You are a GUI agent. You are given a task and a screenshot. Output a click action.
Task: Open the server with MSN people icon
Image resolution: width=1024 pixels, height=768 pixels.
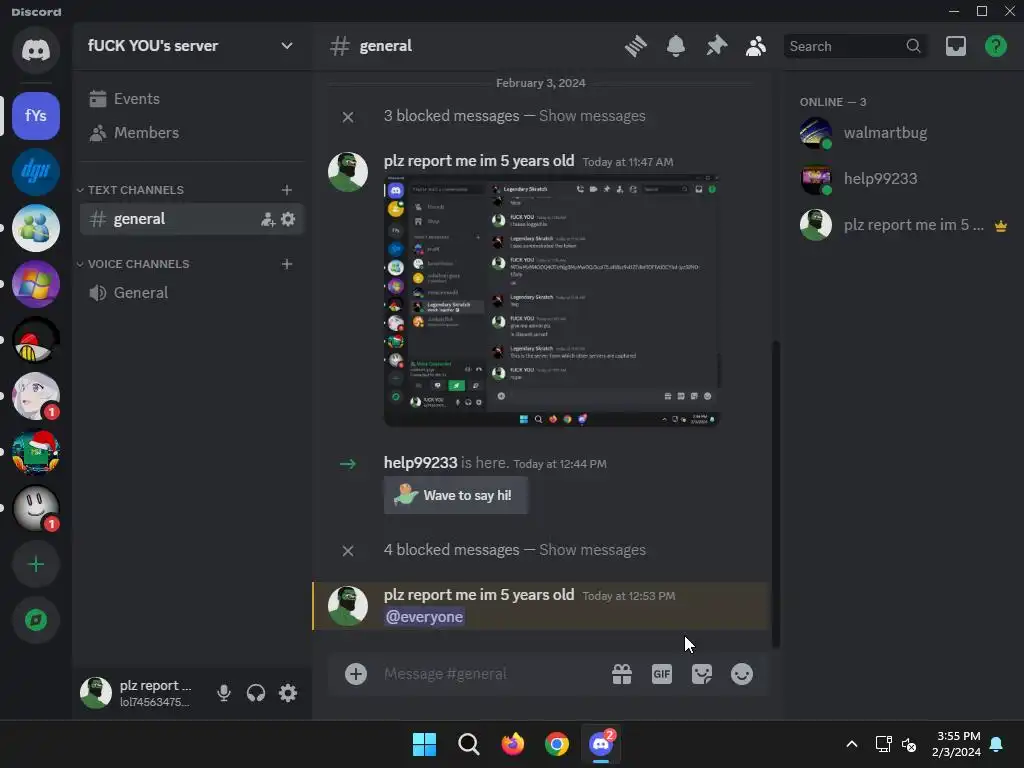click(x=36, y=228)
